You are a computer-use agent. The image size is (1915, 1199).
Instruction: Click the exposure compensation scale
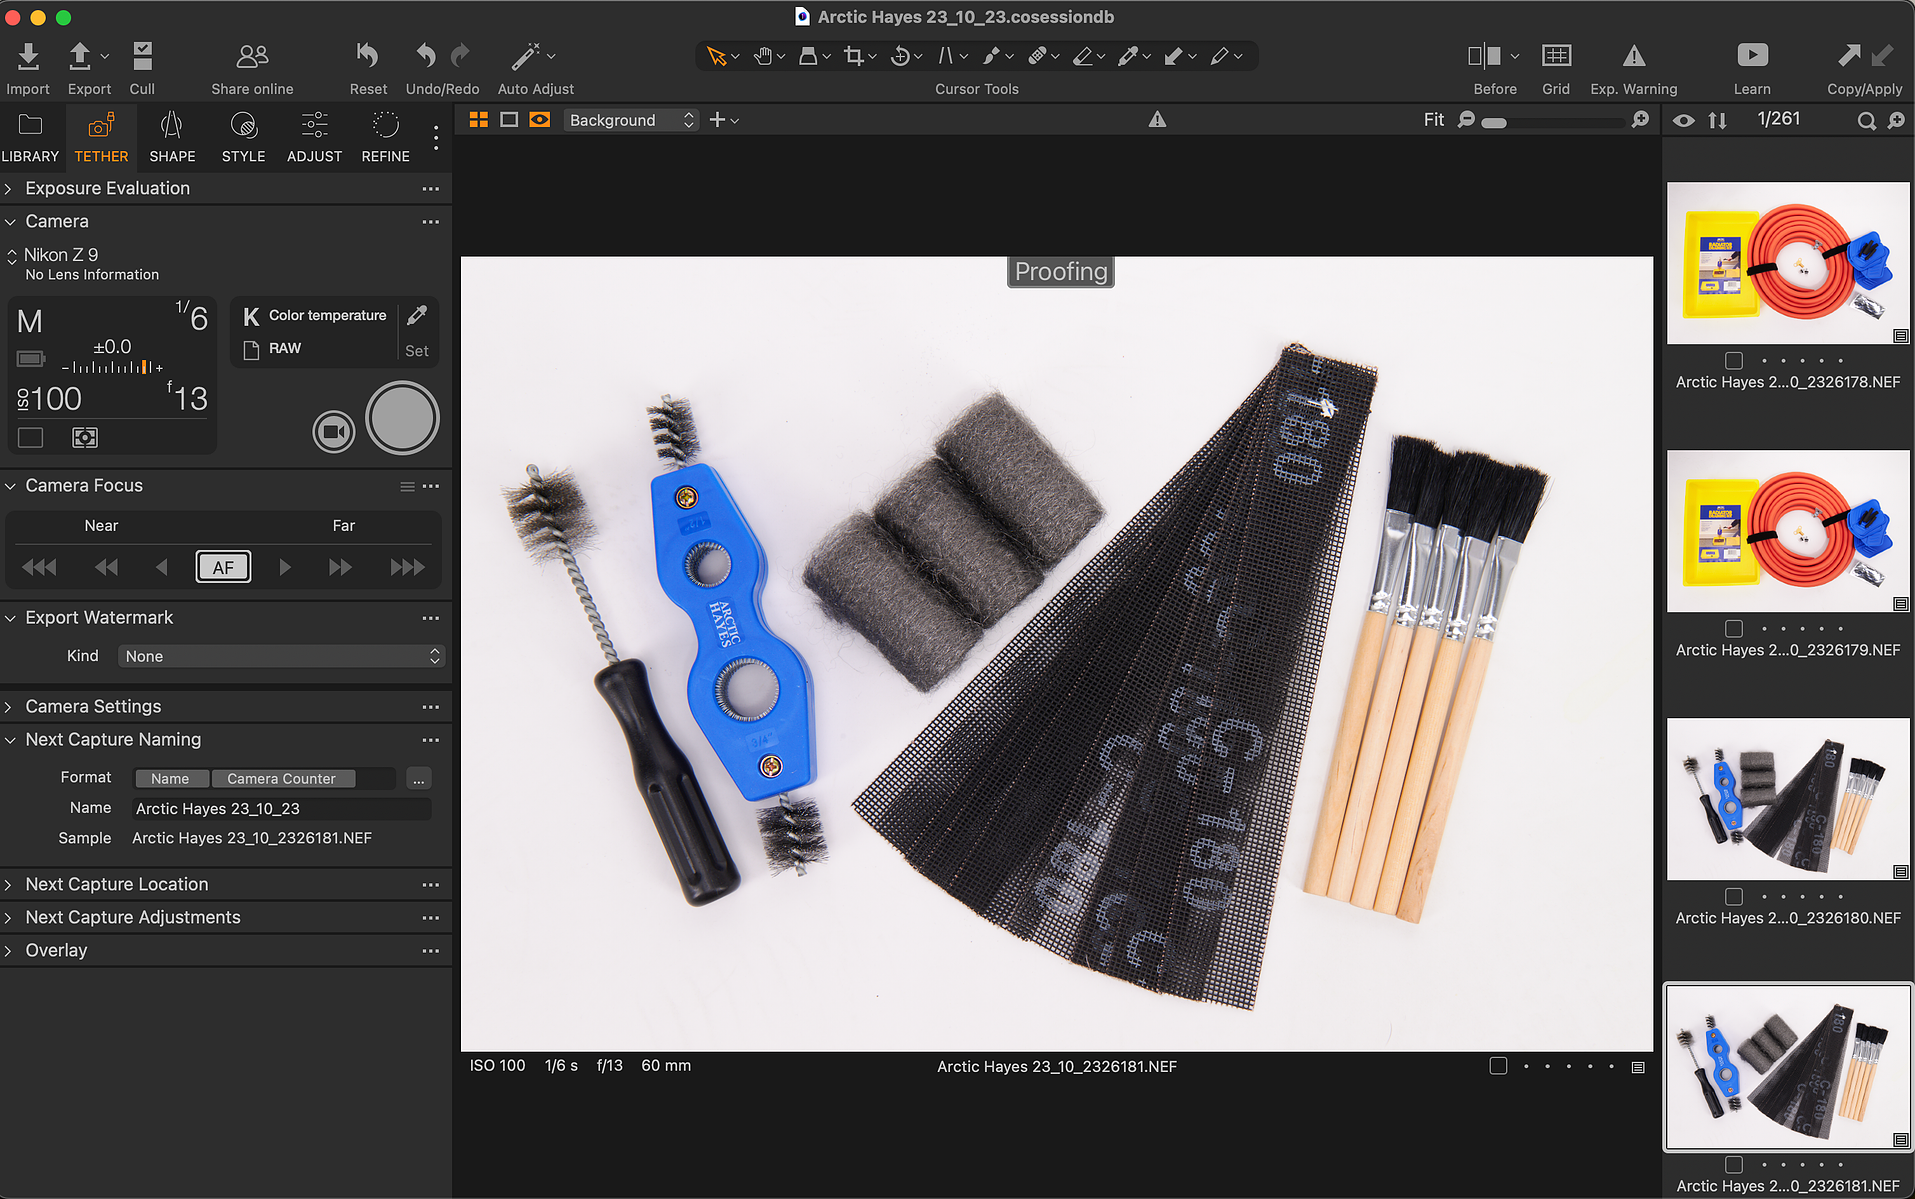click(x=112, y=367)
